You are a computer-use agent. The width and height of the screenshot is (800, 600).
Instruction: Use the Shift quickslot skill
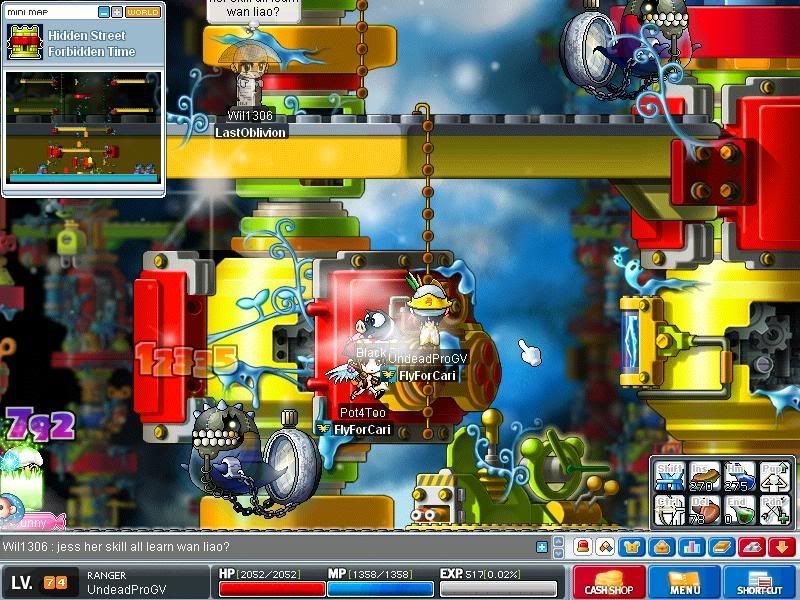[x=669, y=477]
